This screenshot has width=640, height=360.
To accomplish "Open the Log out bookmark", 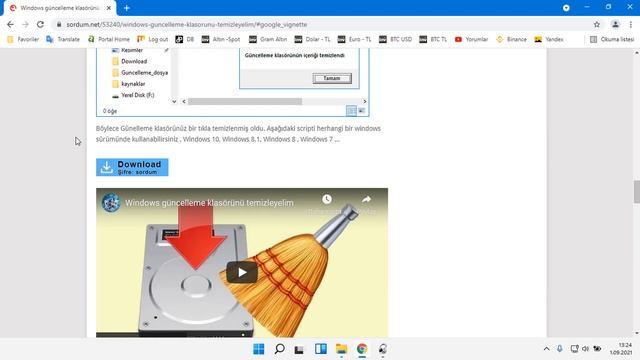I will [153, 39].
